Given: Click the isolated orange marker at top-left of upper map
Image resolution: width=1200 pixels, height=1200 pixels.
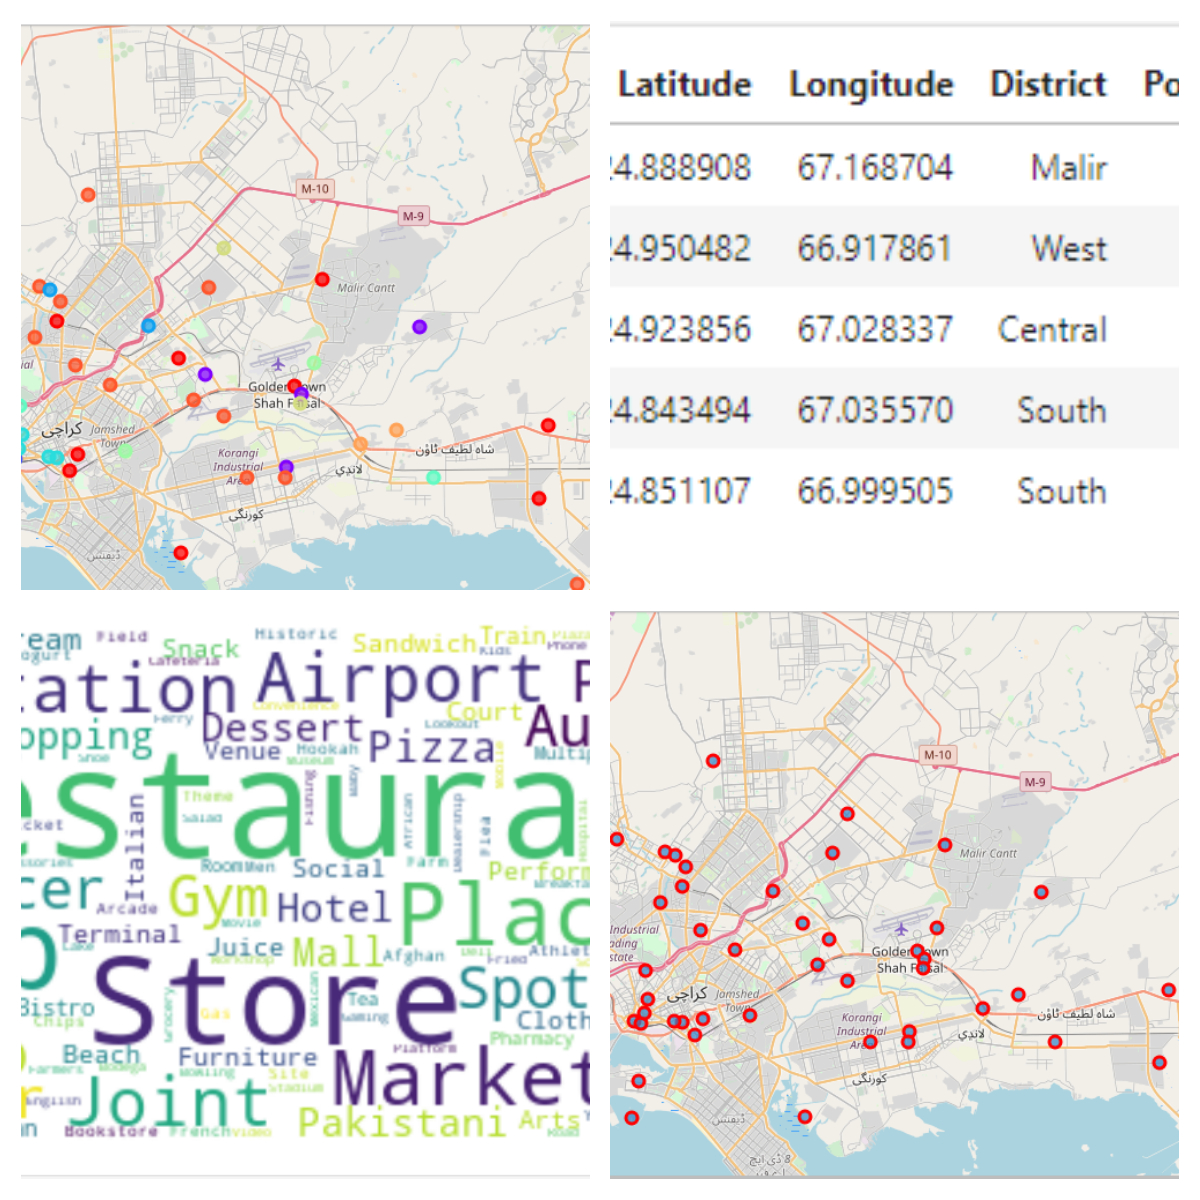Looking at the screenshot, I should [x=88, y=195].
